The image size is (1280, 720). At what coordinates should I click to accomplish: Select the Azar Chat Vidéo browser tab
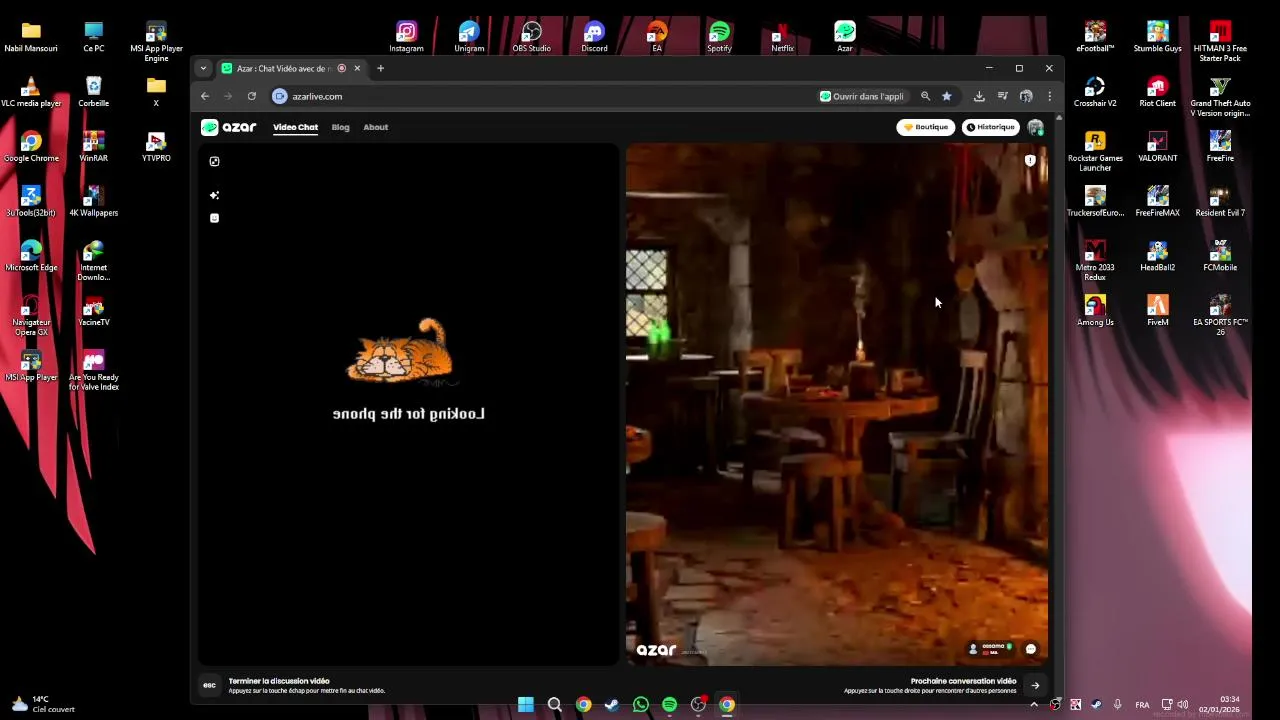point(292,68)
